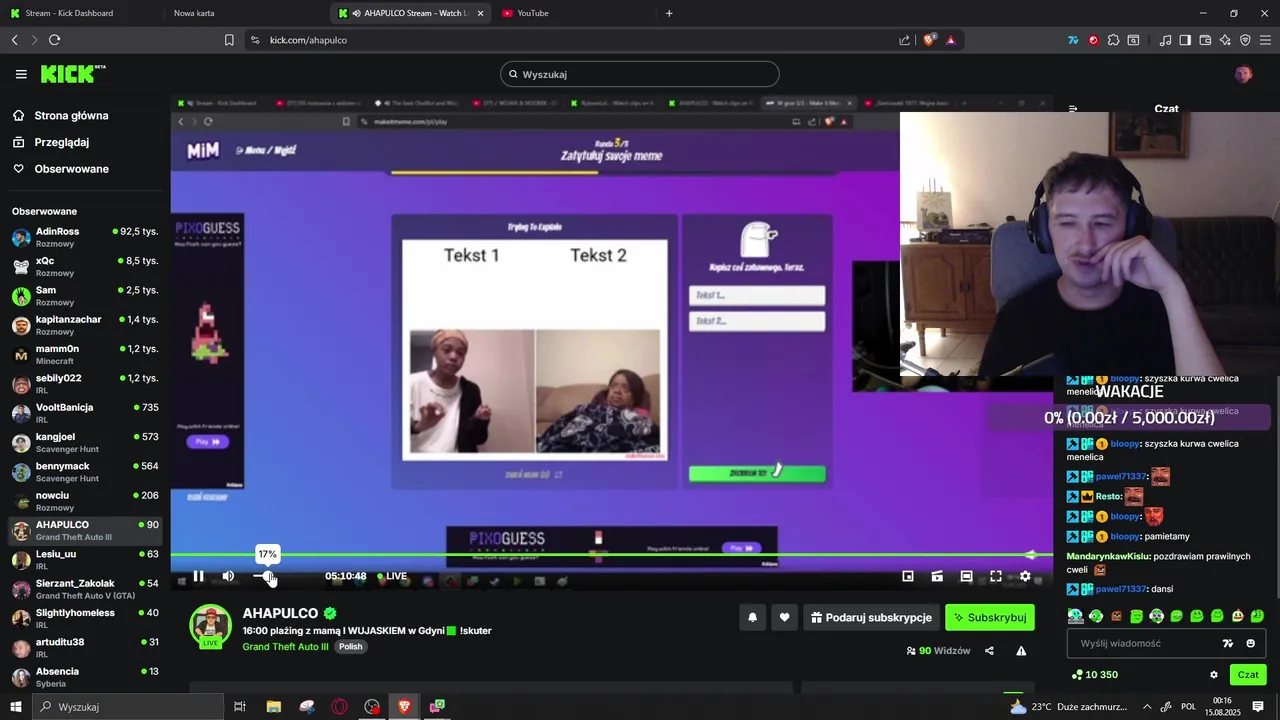Viewport: 1280px width, 720px height.
Task: Select kapitanzachar in followed channels
Action: pyautogui.click(x=84, y=326)
